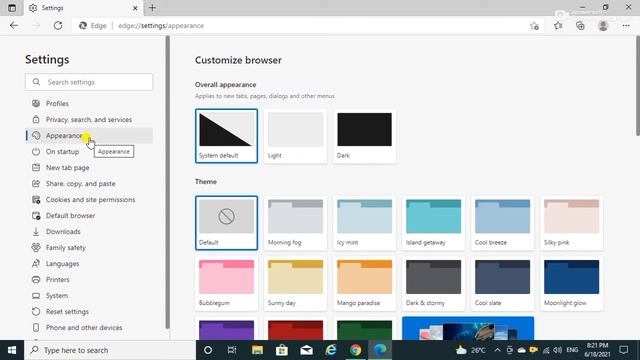Close the Settings tab
Viewport: 640px width, 360px height.
(135, 8)
